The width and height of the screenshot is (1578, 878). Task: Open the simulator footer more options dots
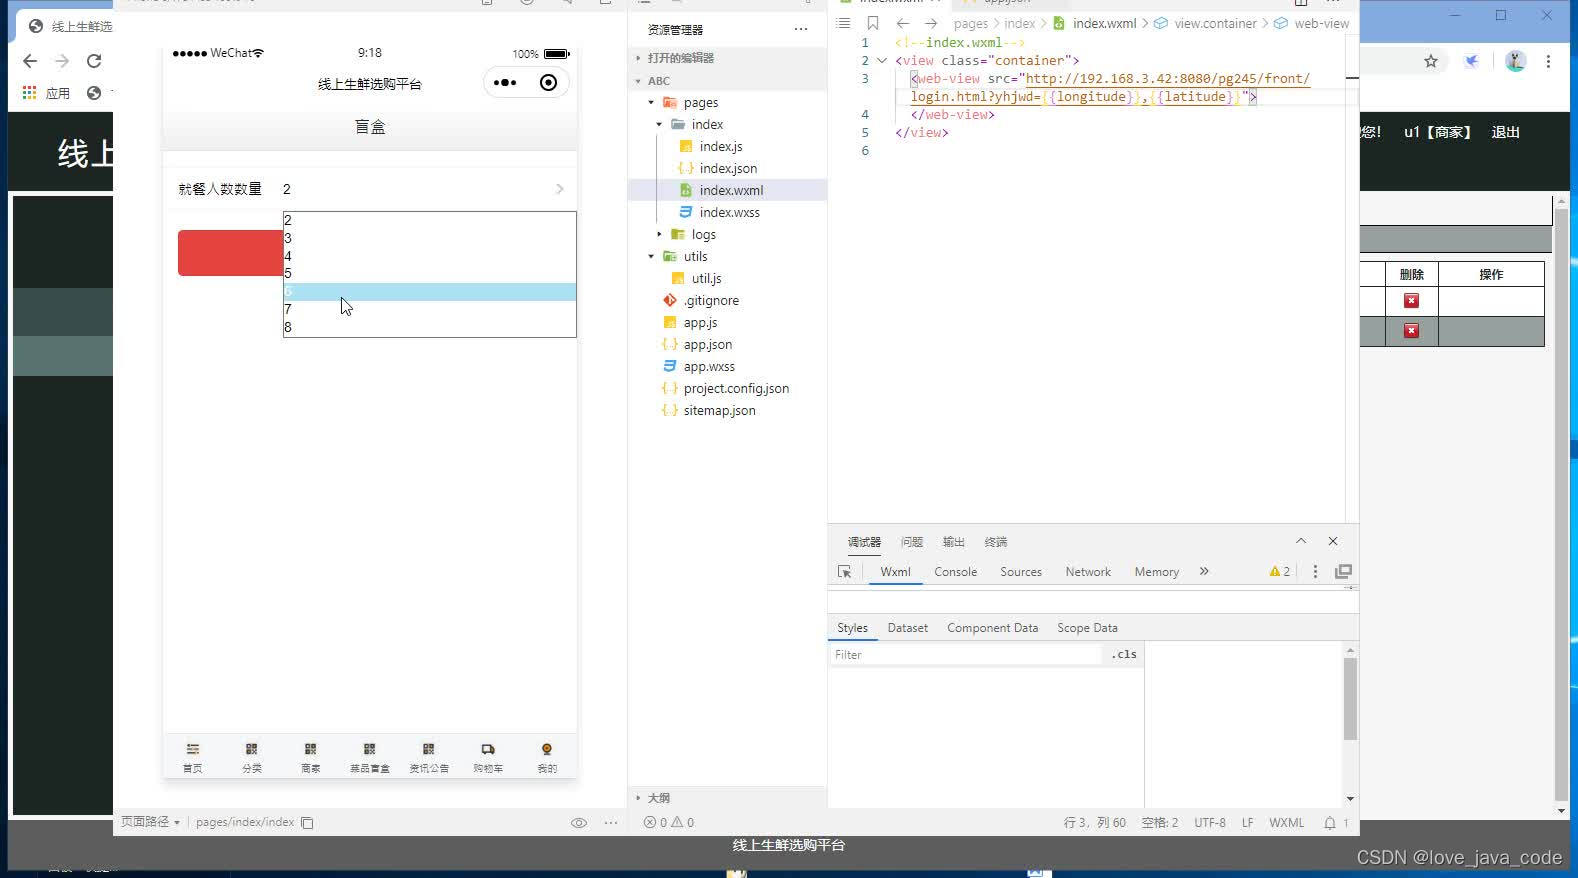click(x=611, y=823)
